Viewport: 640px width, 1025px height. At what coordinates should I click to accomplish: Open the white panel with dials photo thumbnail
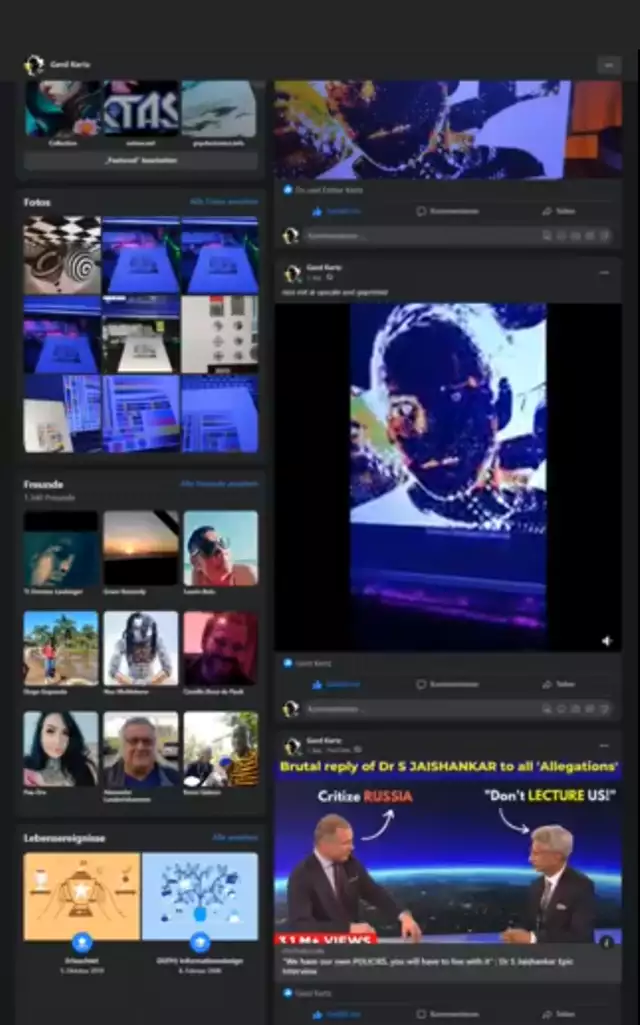[x=220, y=334]
